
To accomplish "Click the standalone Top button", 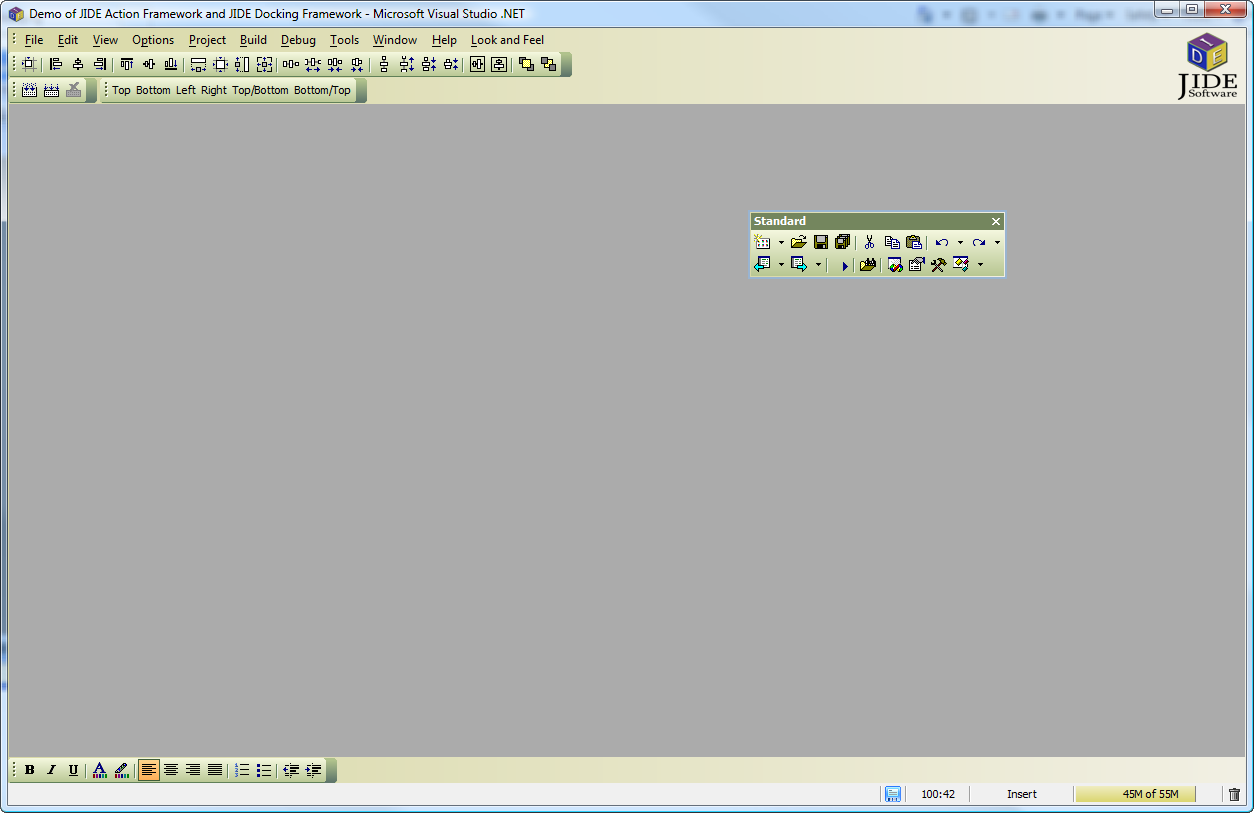I will pos(121,90).
